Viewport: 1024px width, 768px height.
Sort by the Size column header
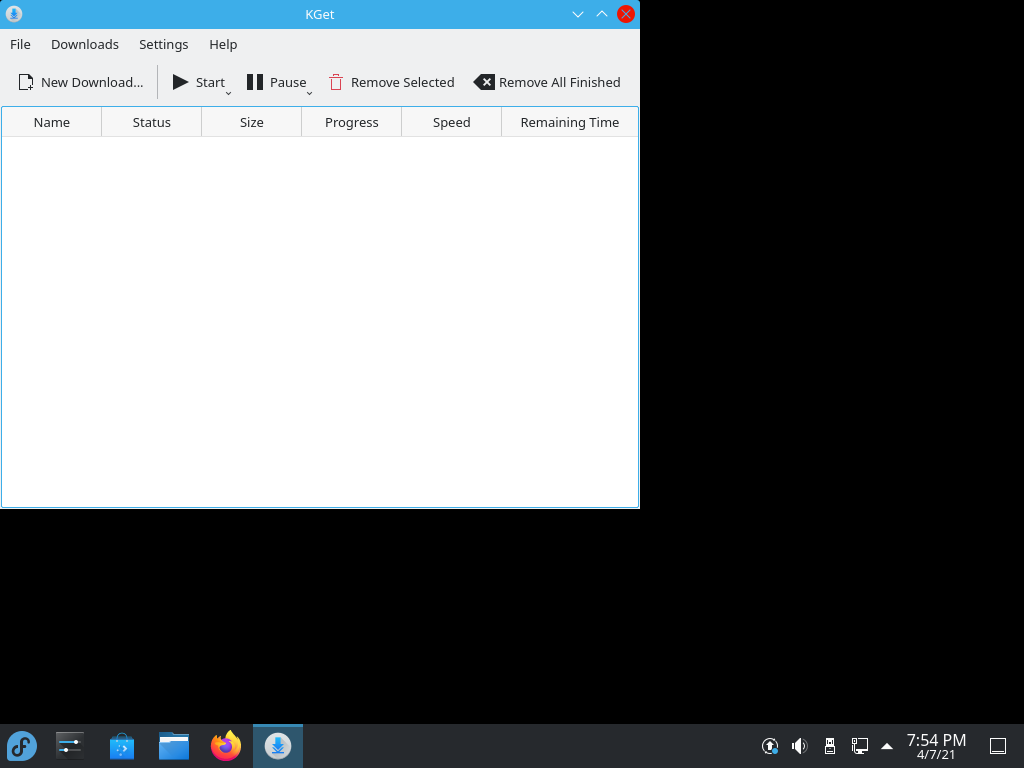(251, 122)
